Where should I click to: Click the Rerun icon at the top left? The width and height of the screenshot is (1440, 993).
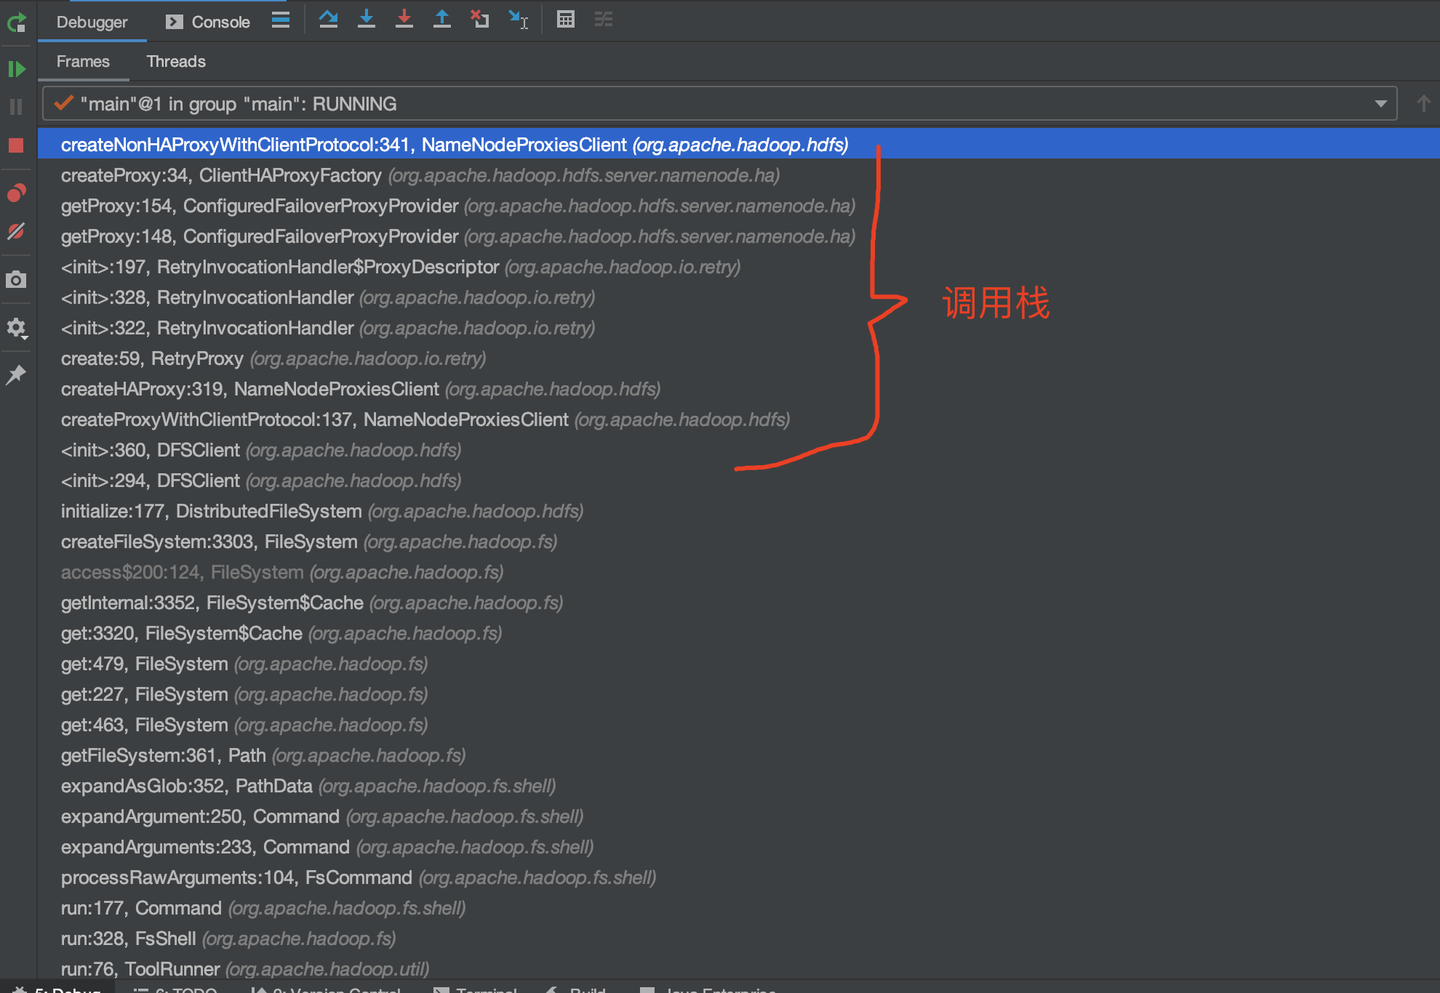coord(16,22)
